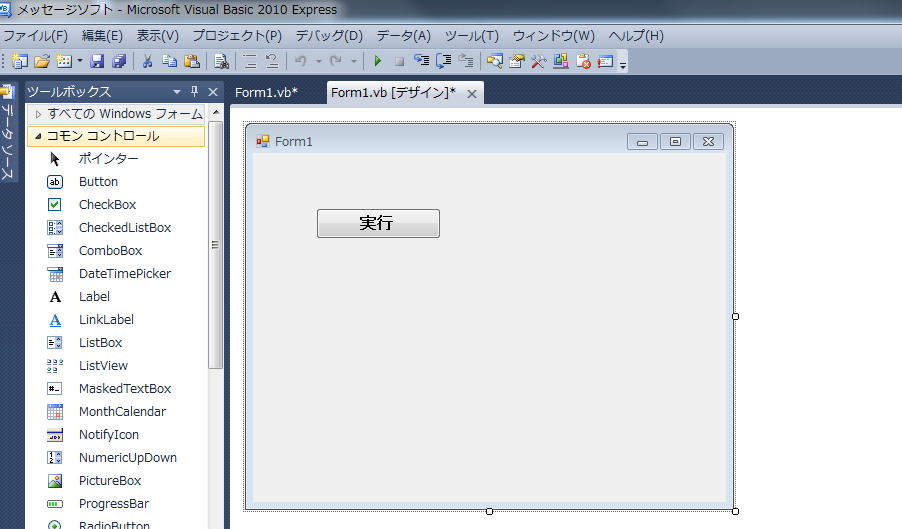Save Form1 with the floppy disk icon
Screen dimensions: 902x529
click(97, 61)
